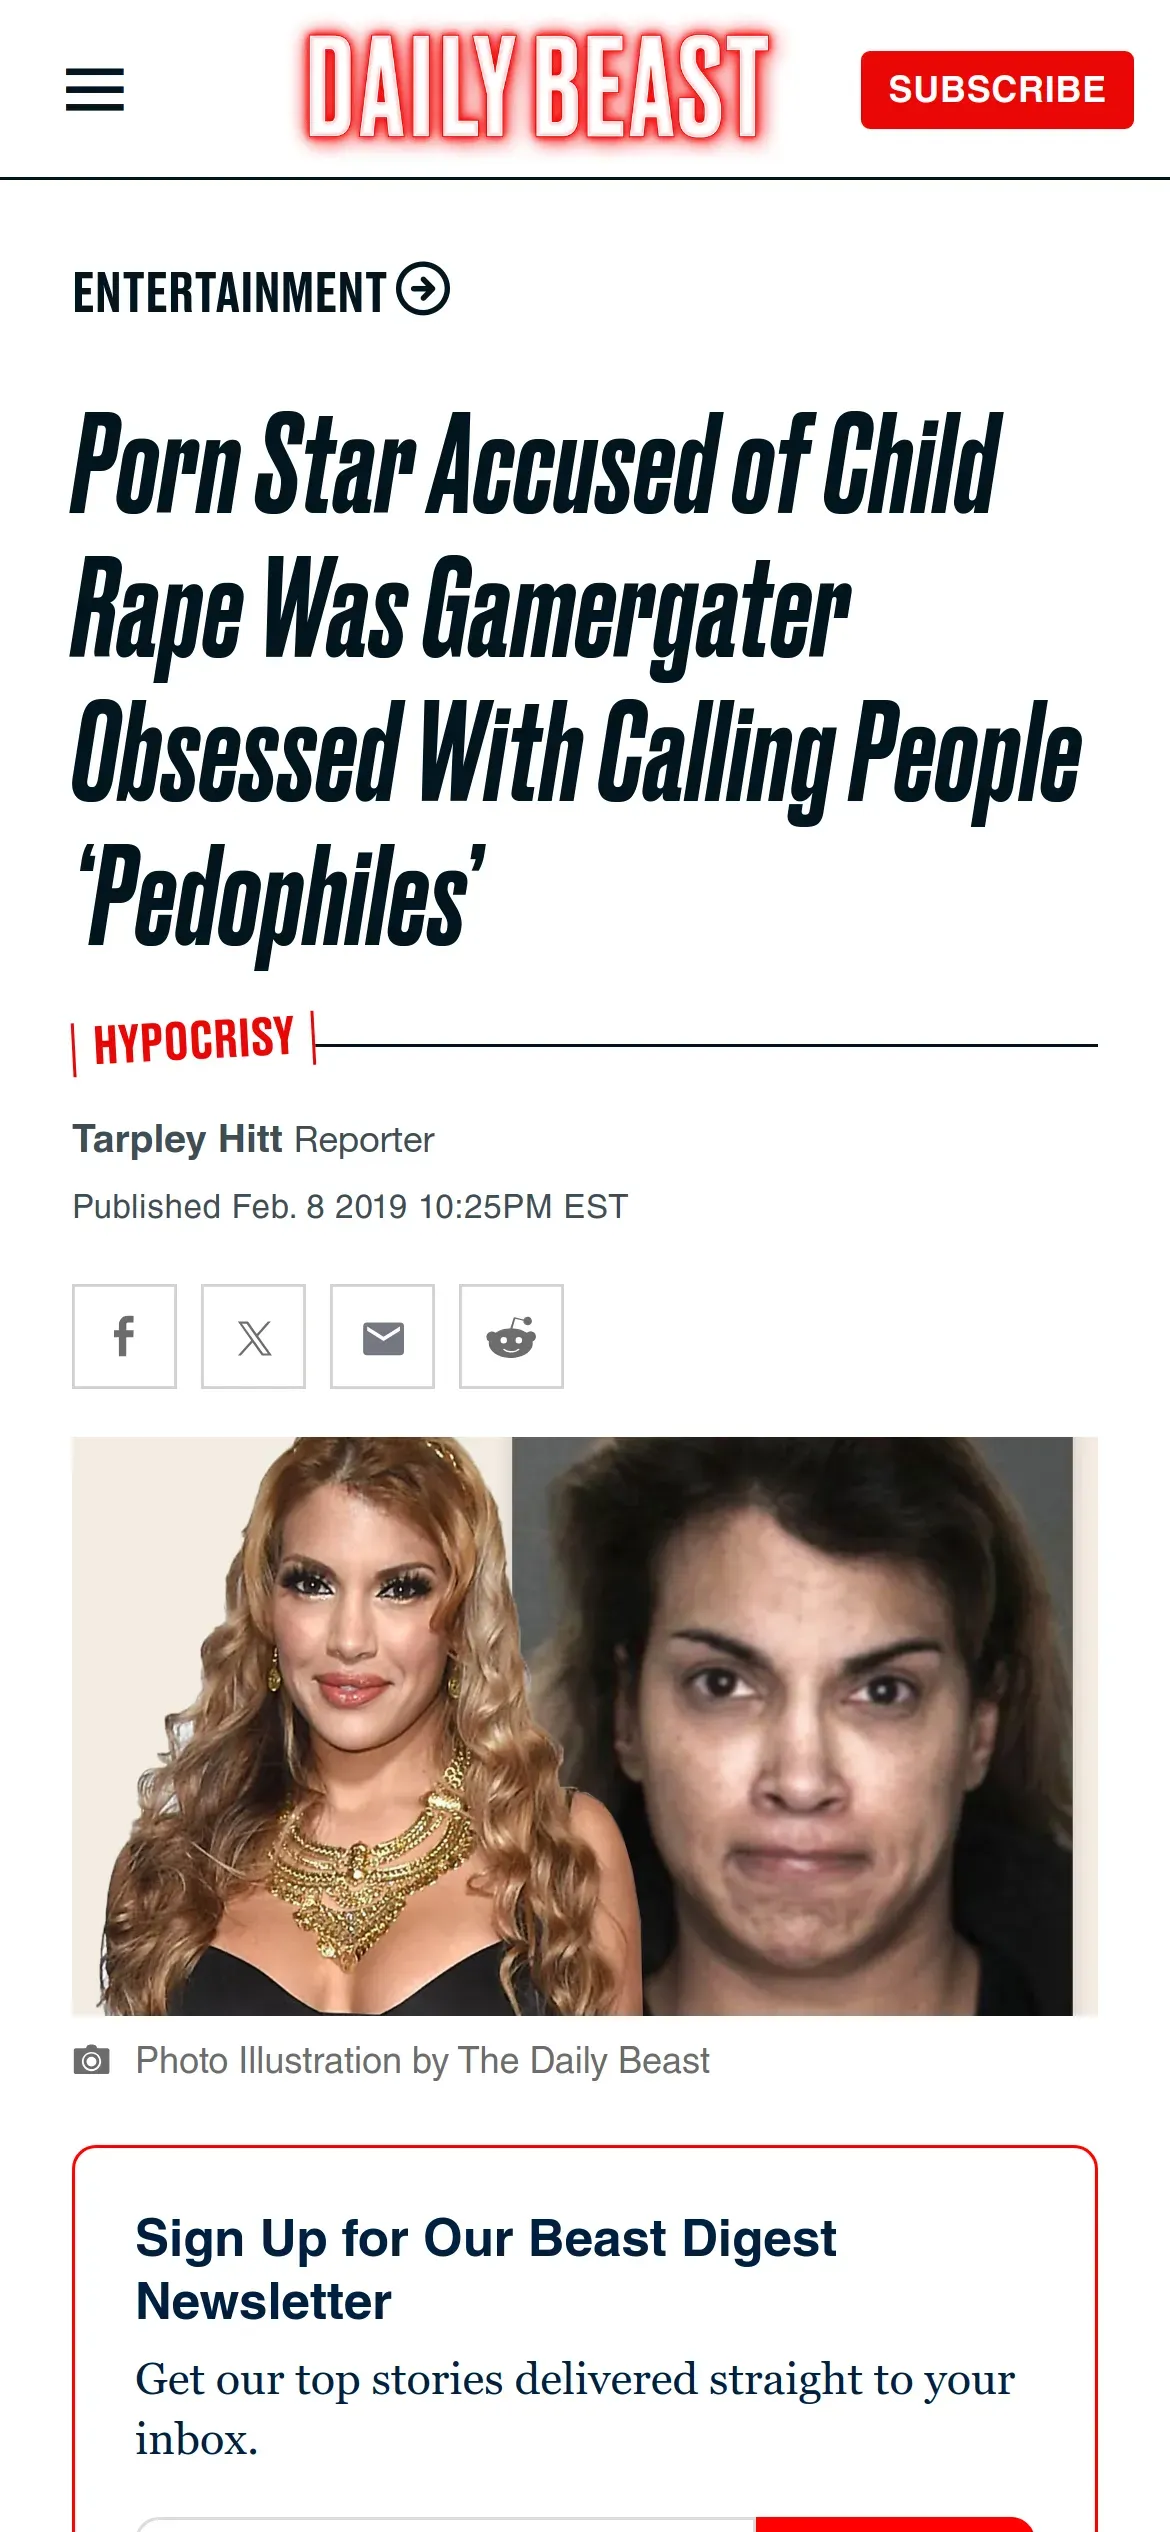The image size is (1170, 2532).
Task: Click the red Hypocrisy tag
Action: pos(193,1040)
